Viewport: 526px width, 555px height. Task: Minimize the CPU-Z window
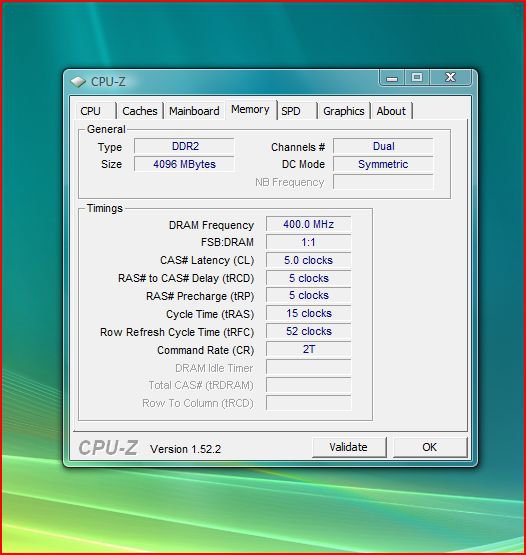(392, 78)
